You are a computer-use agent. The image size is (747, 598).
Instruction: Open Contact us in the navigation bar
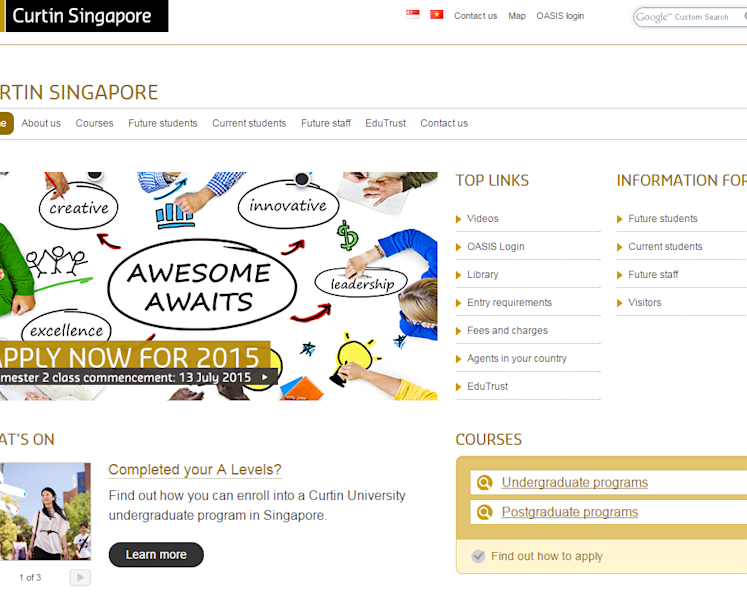444,123
